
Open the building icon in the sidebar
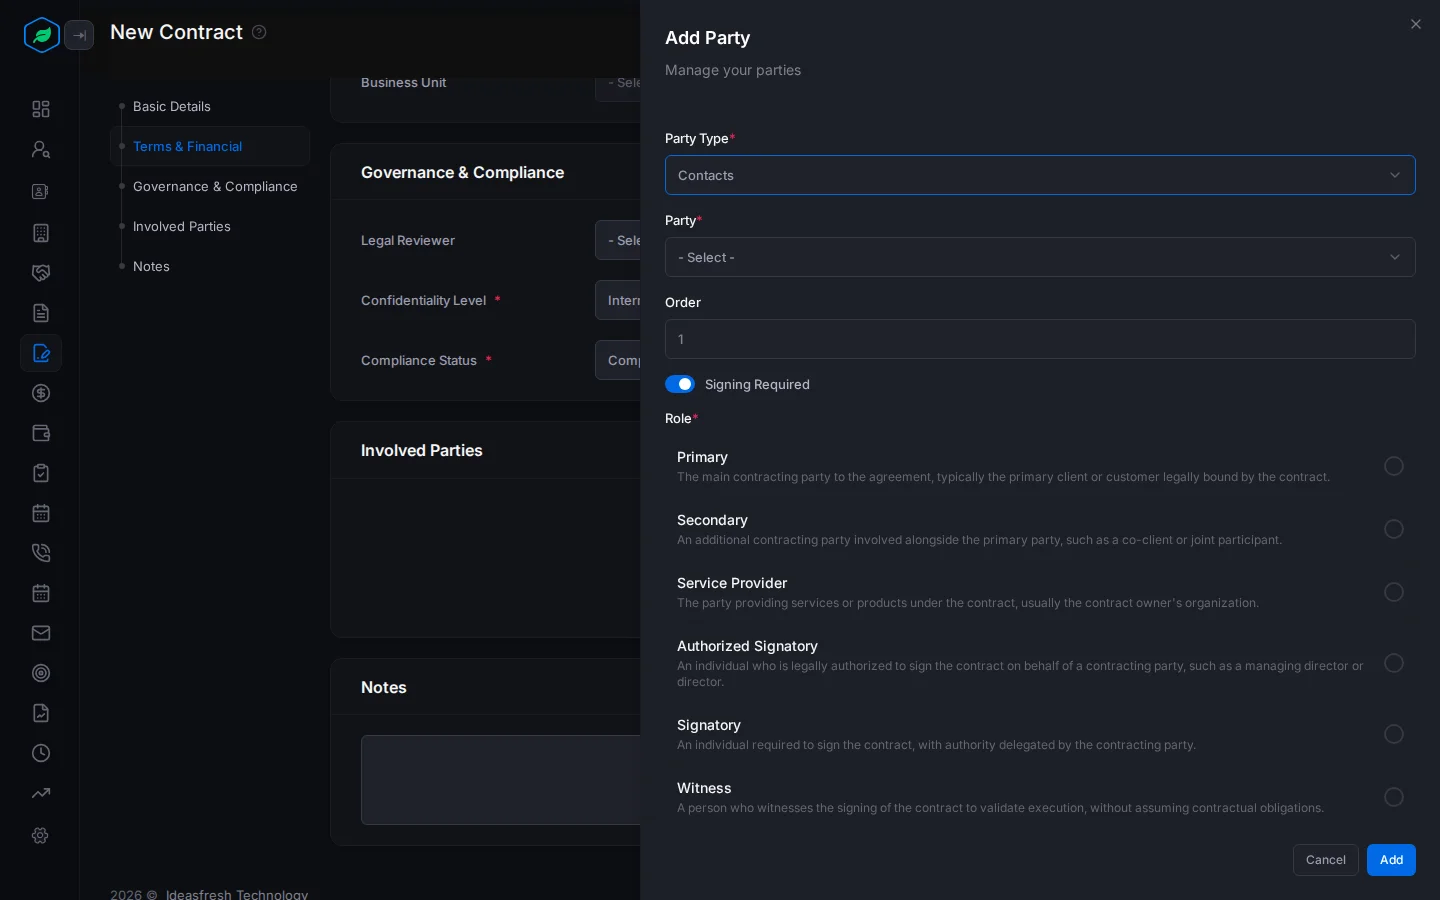click(x=41, y=233)
